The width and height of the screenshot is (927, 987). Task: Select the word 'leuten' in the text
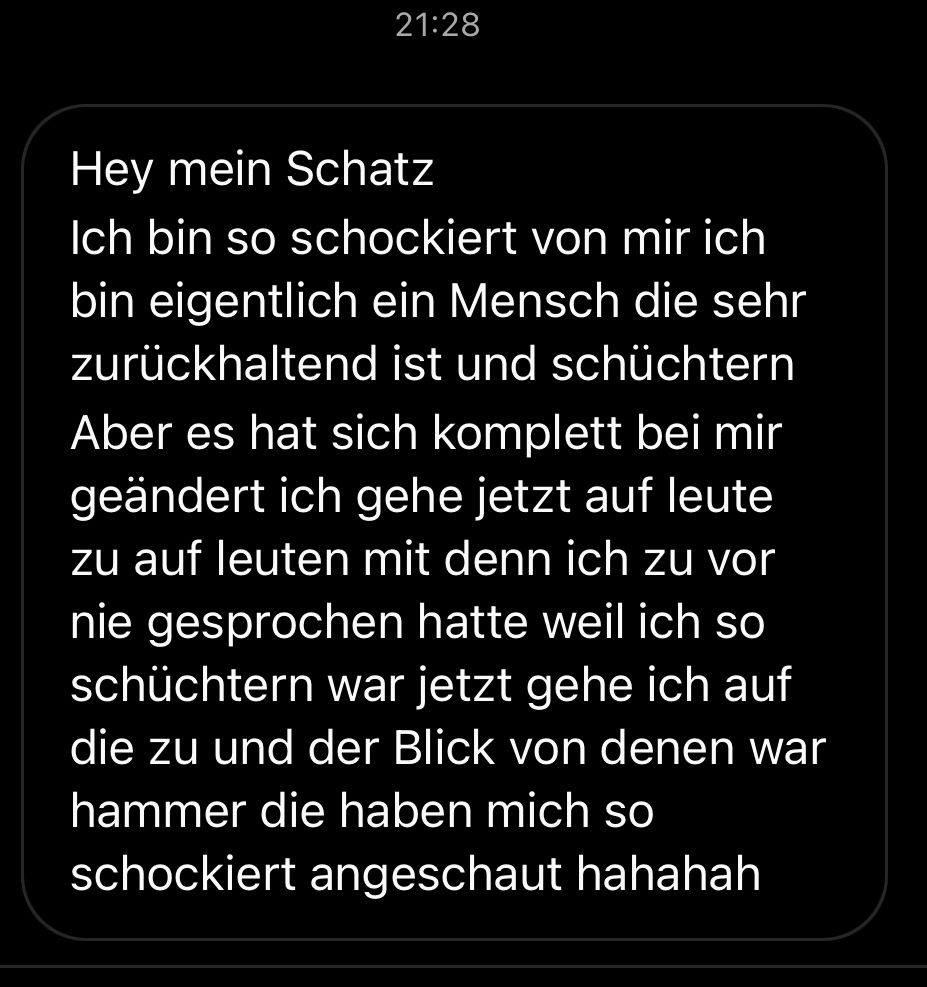click(x=283, y=559)
